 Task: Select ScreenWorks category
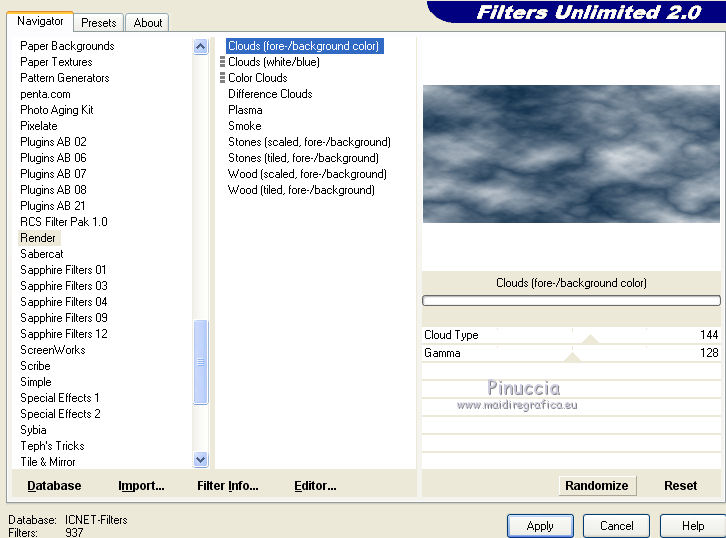click(53, 350)
